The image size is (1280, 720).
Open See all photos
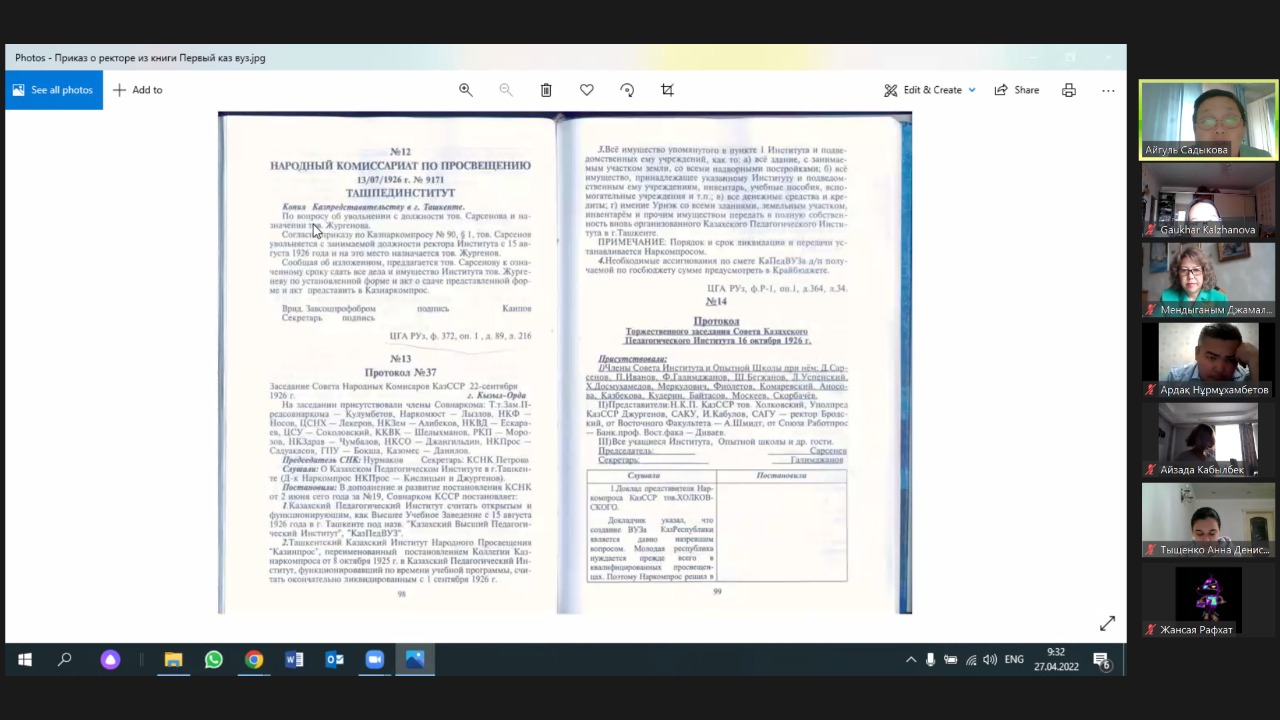tap(54, 90)
